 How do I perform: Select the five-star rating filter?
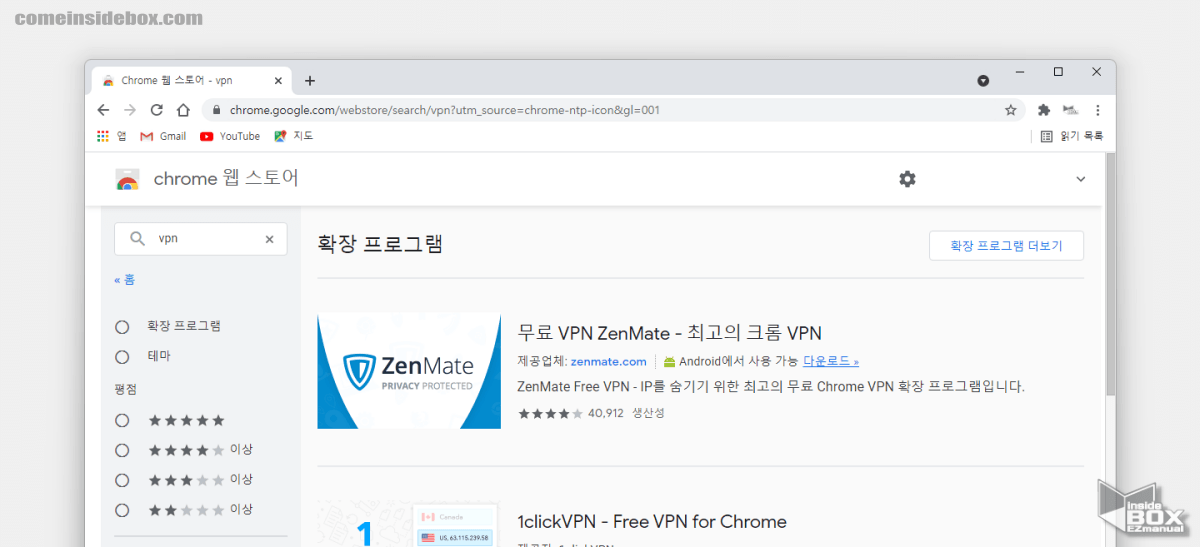[122, 420]
